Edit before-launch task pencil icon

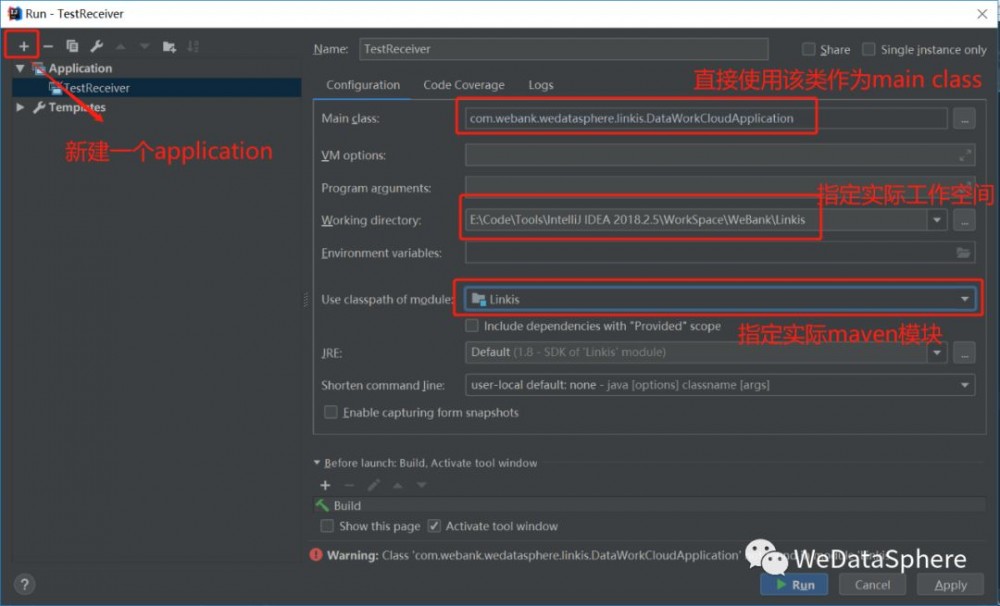(374, 485)
